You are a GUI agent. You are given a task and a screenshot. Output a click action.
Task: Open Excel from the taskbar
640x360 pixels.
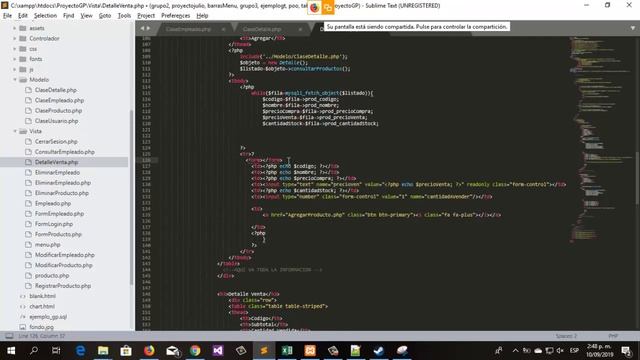[287, 351]
